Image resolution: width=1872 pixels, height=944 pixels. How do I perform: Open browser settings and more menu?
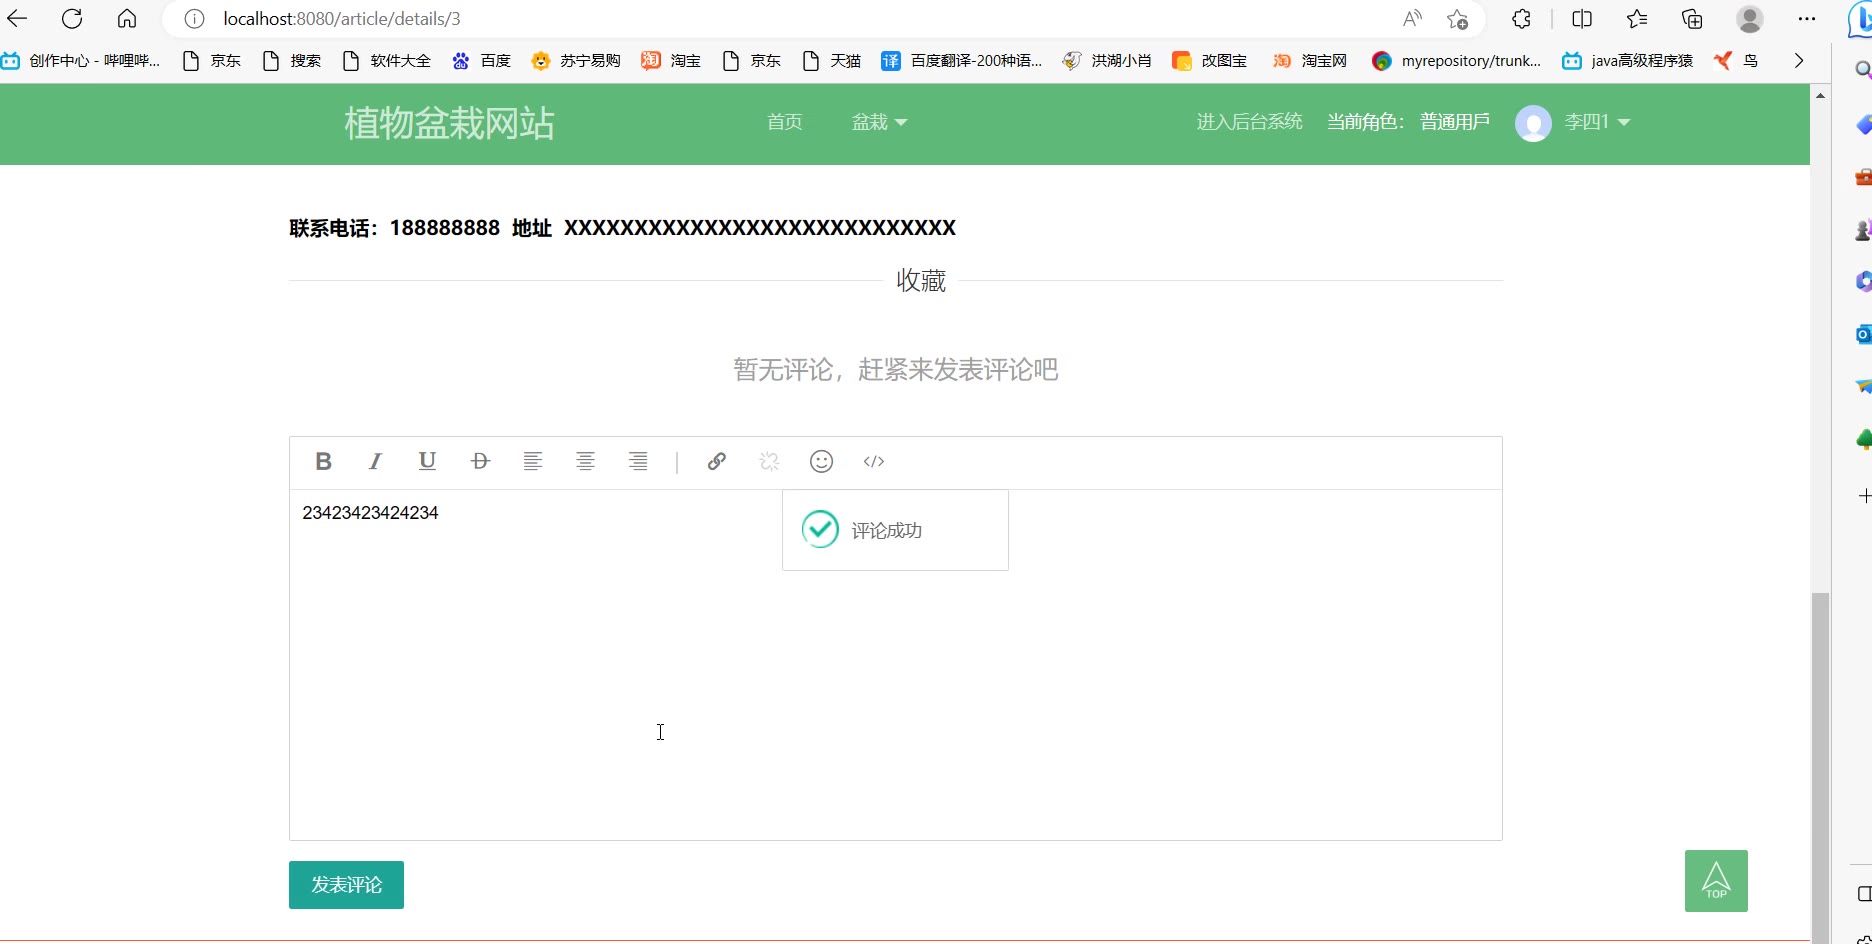point(1806,19)
